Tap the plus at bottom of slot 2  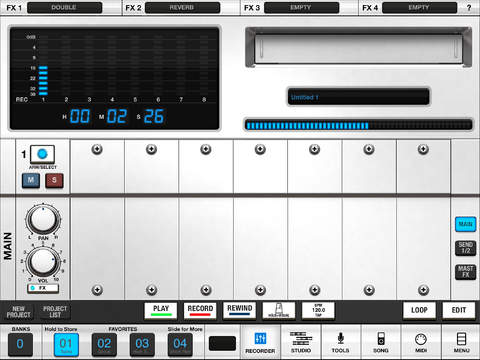(x=97, y=290)
